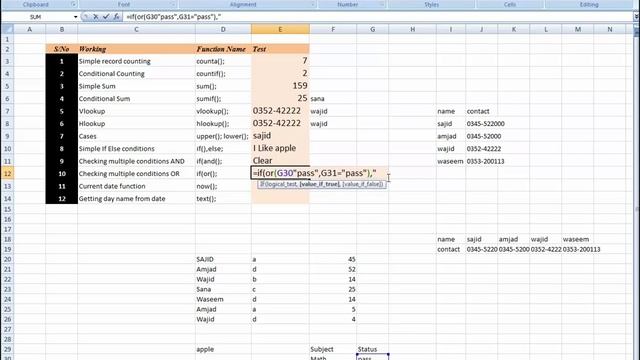Open the Insert Function fx dialog
Screen dimensions: 640x360
[x=116, y=17]
